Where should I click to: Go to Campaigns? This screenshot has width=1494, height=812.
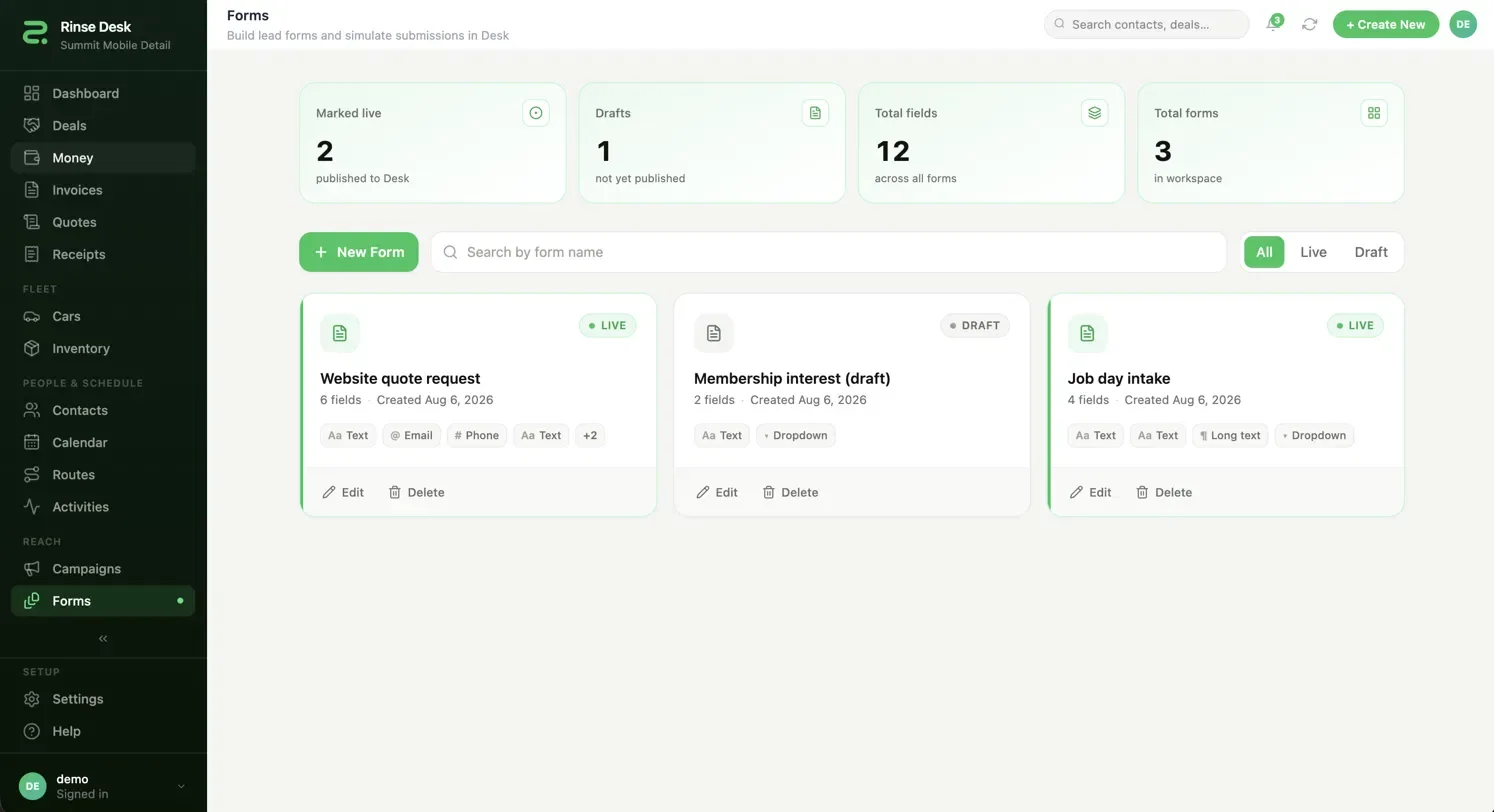(103, 568)
